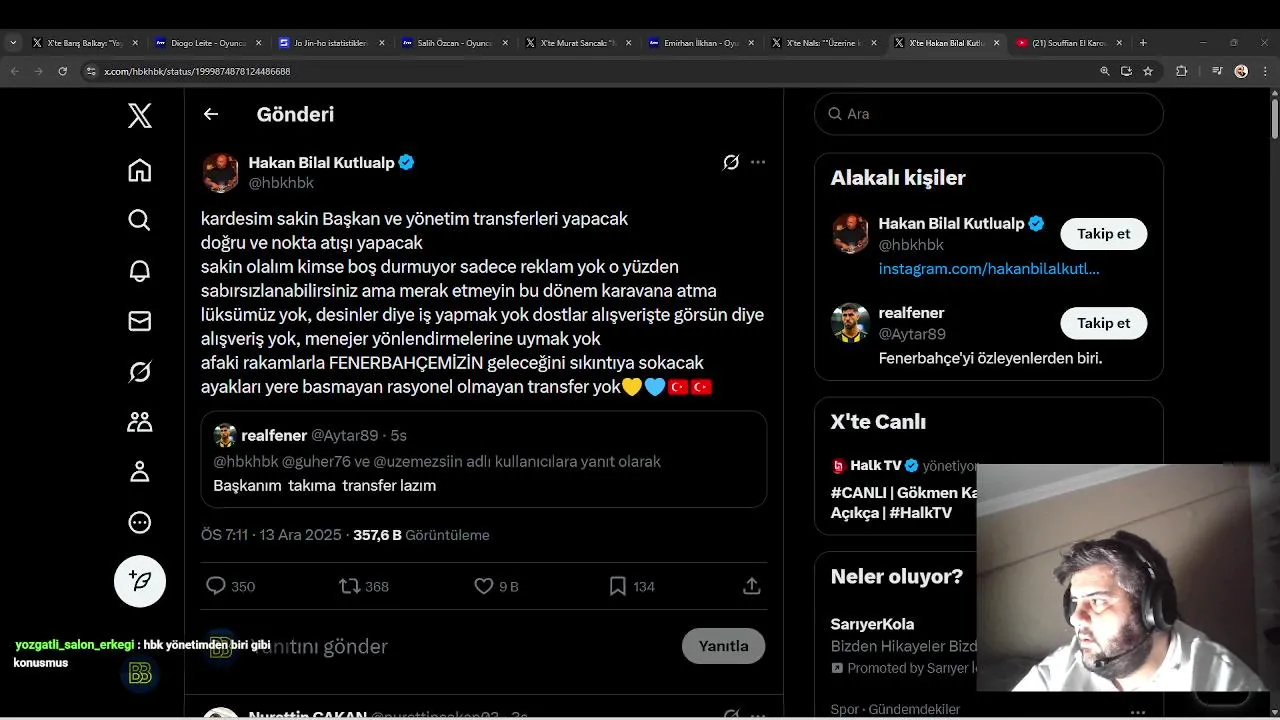Switch to the Emirhan İlkhan tab
1280x720 pixels.
[x=701, y=43]
